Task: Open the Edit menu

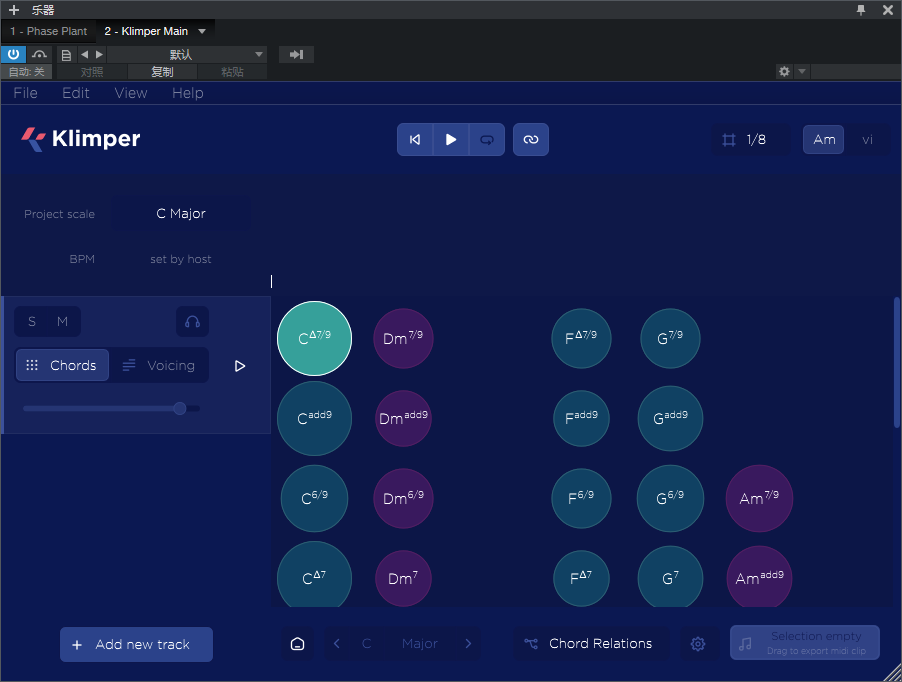Action: [x=75, y=93]
